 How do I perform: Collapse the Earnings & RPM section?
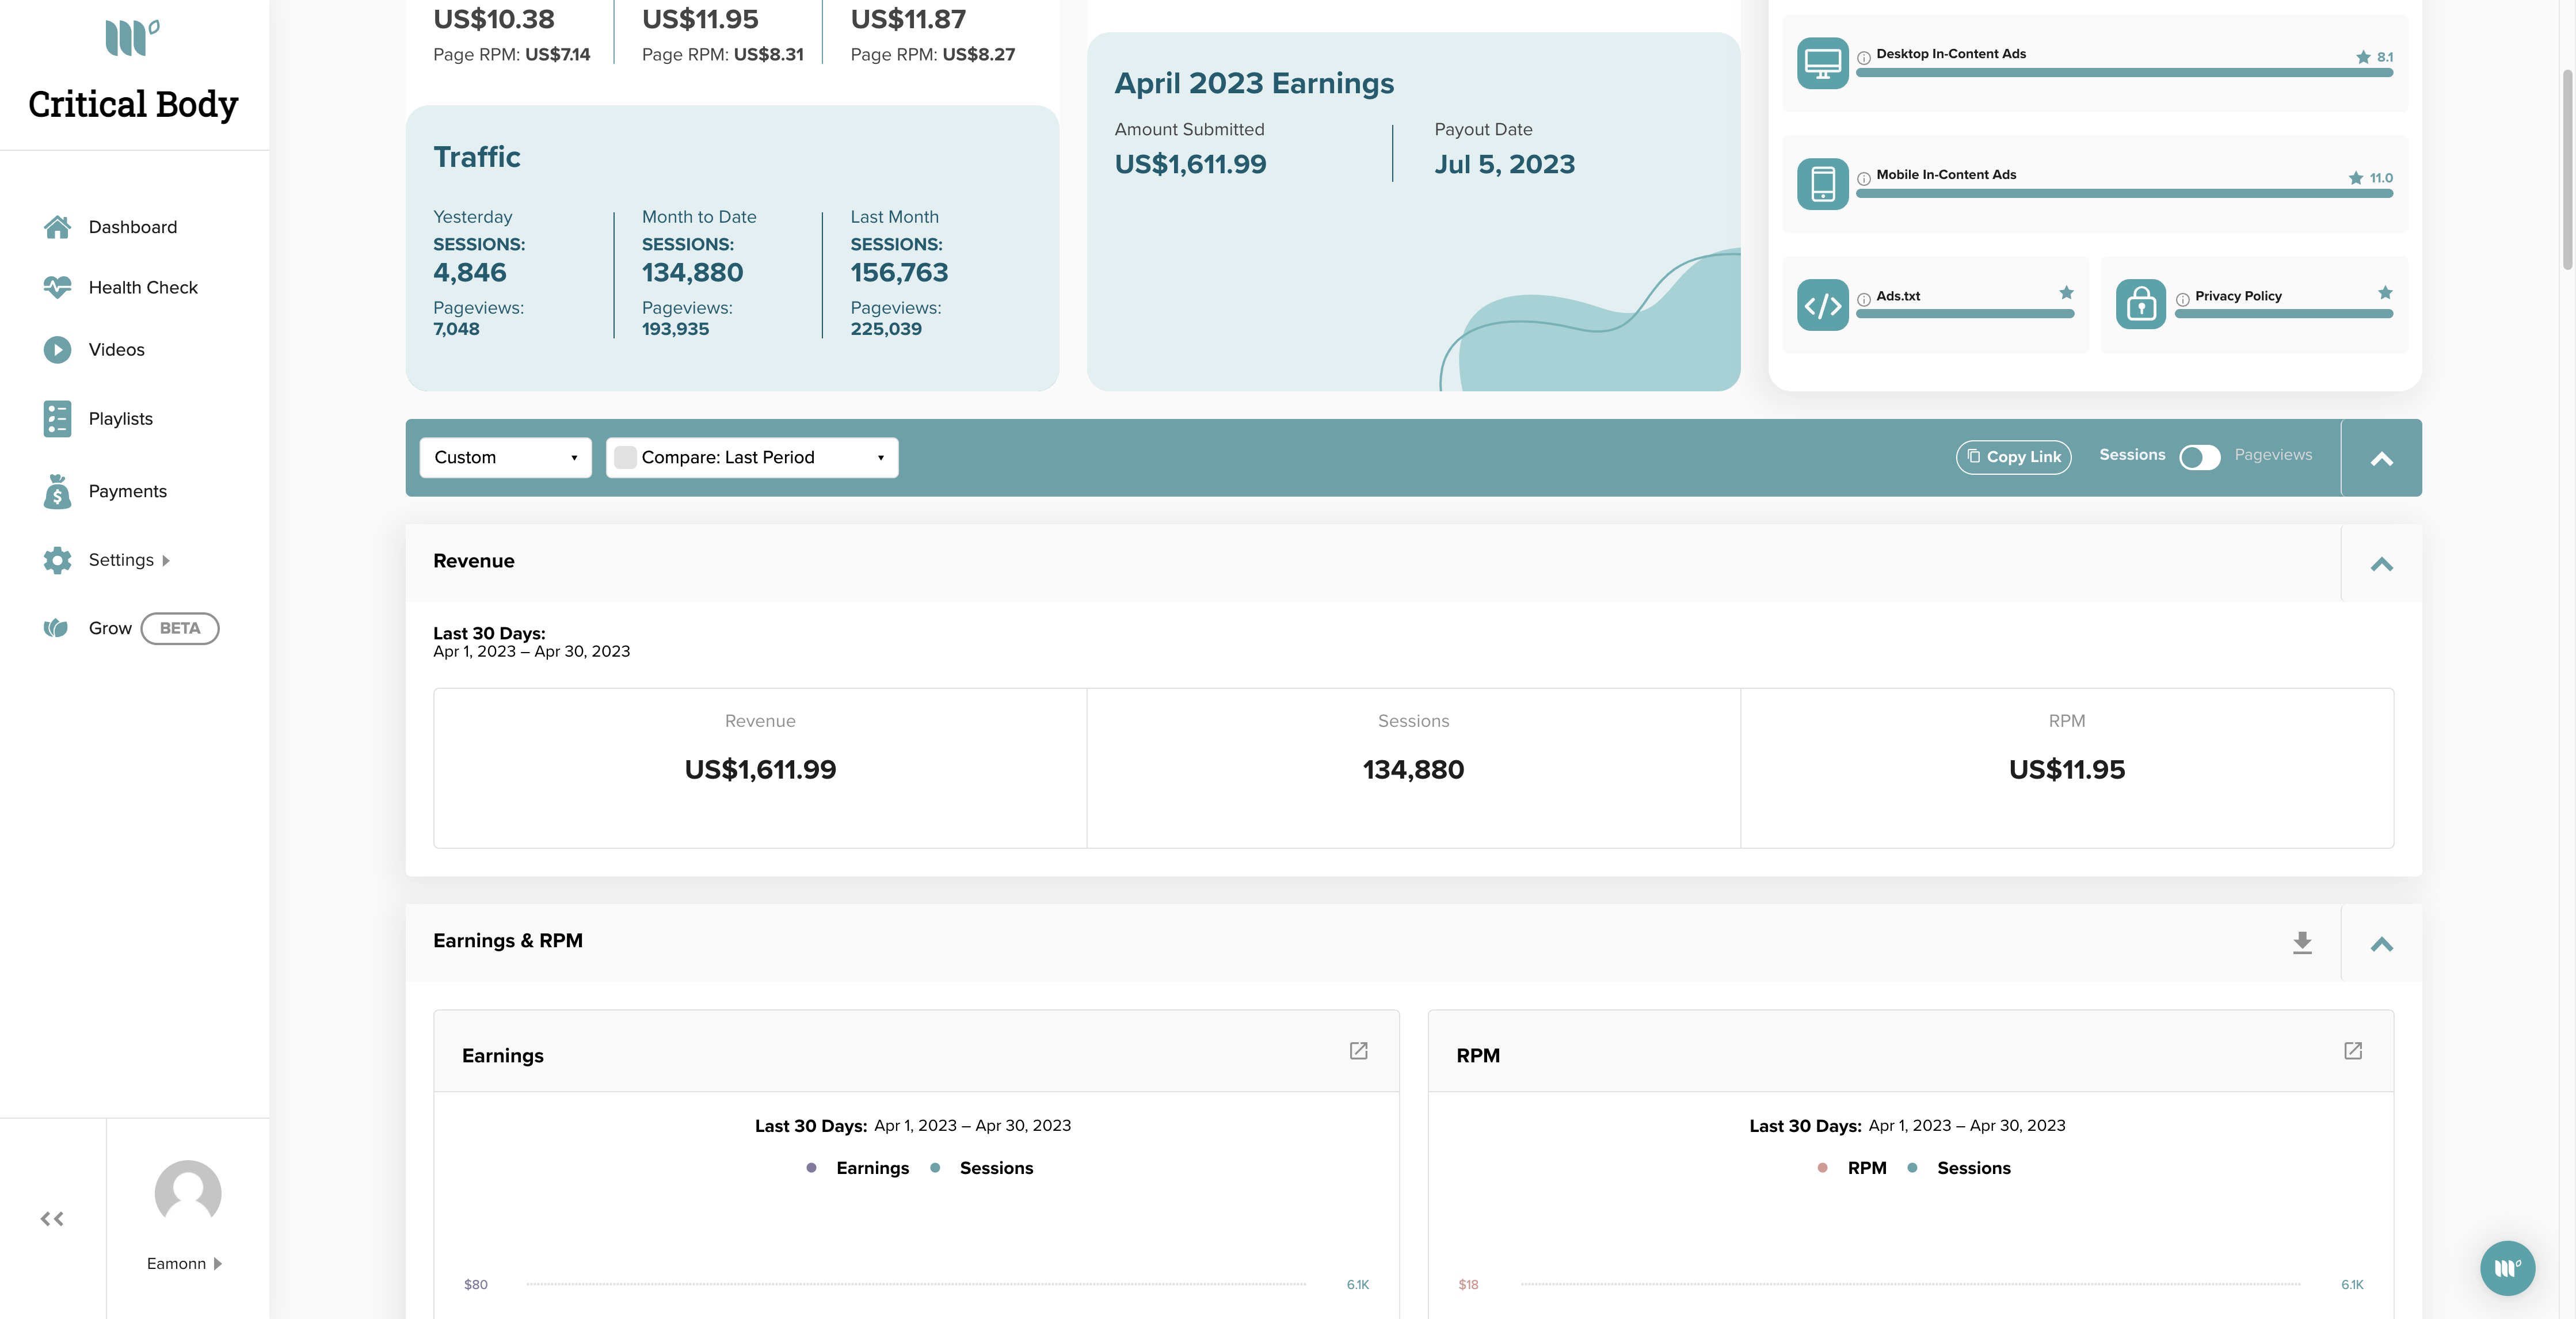coord(2381,944)
